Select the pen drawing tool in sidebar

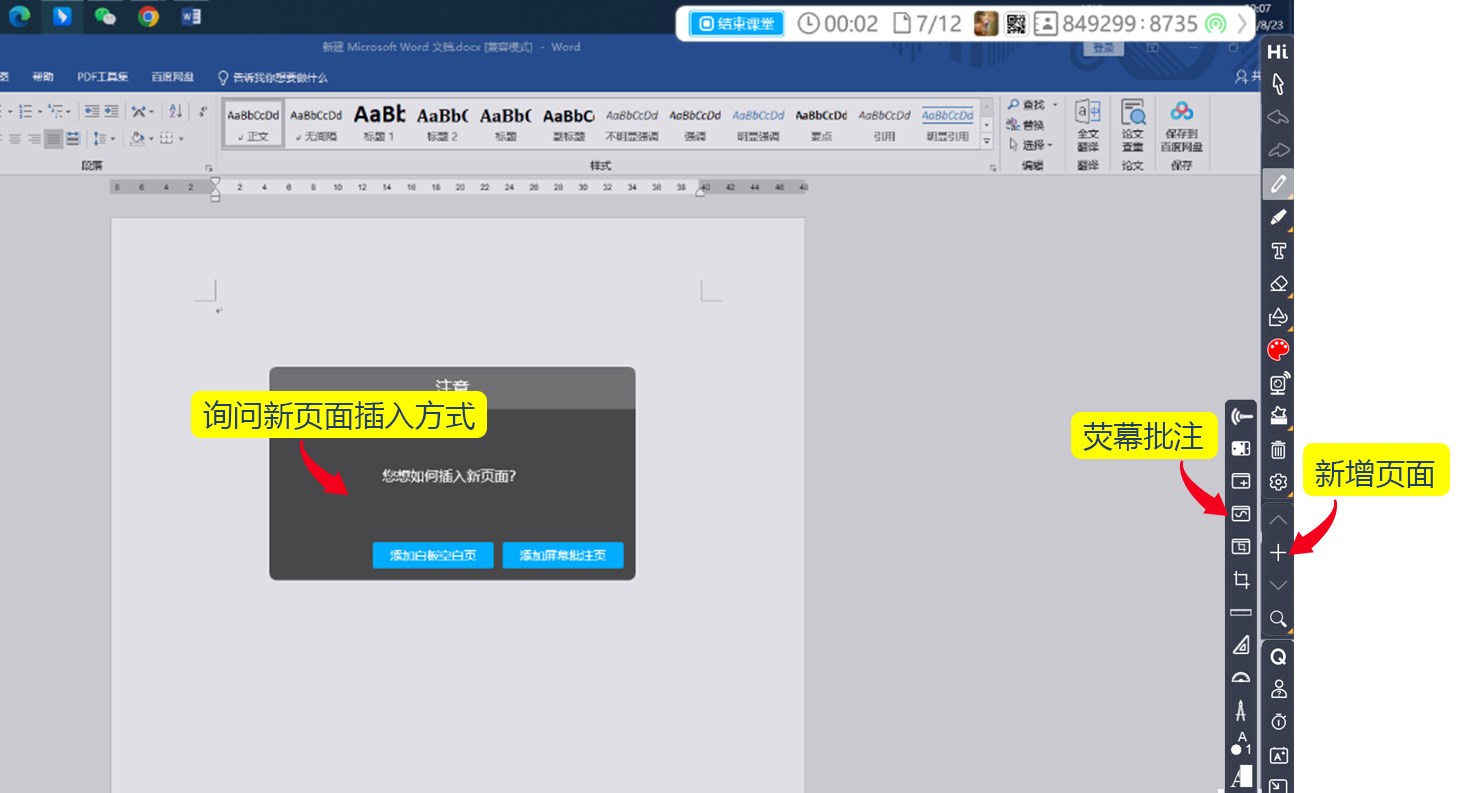pyautogui.click(x=1278, y=184)
